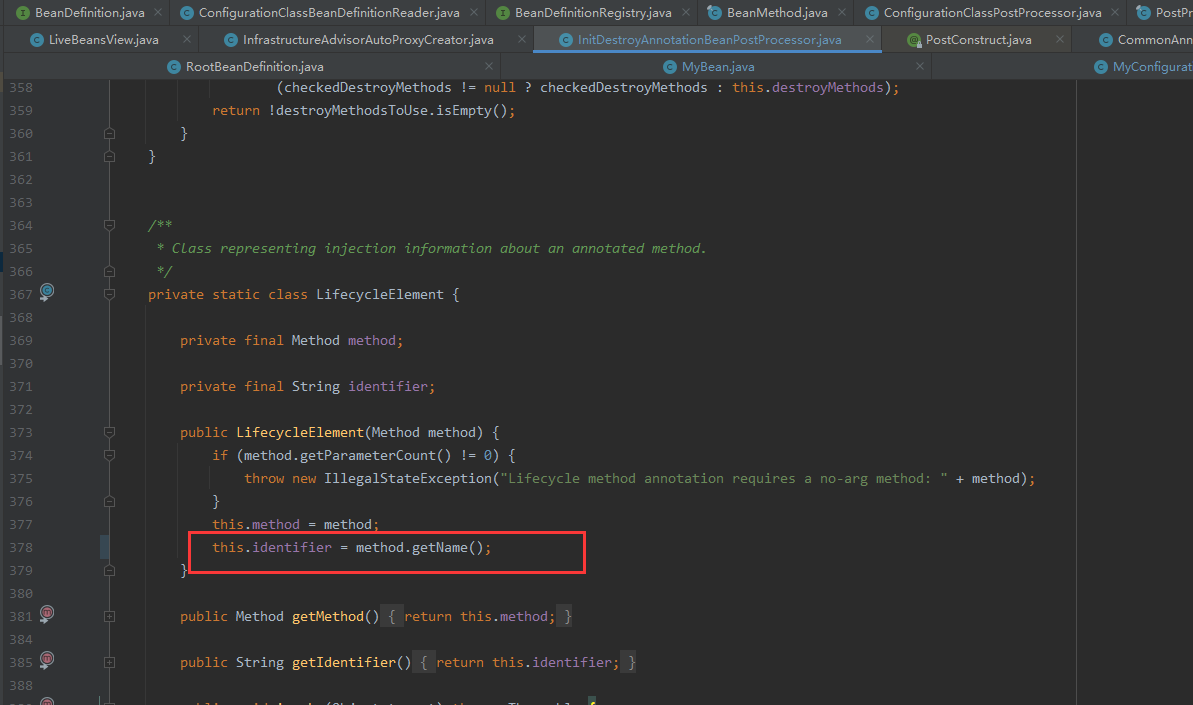Click 'LifecycleElement' in the class declaration line 367
Viewport: 1193px width, 705px height.
click(380, 294)
